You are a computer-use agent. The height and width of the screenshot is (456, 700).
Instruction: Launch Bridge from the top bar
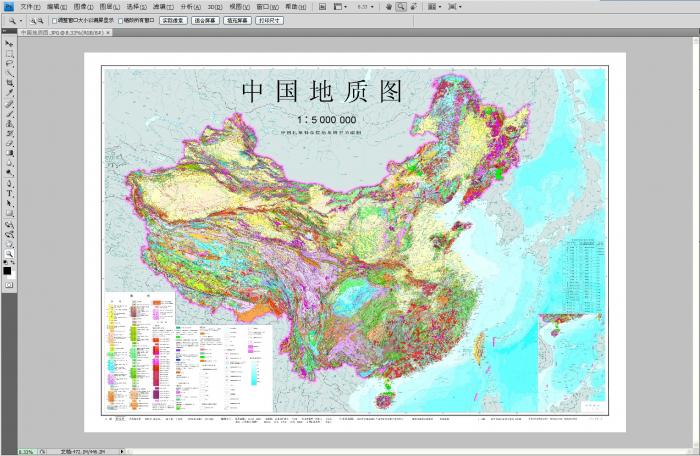(x=321, y=6)
